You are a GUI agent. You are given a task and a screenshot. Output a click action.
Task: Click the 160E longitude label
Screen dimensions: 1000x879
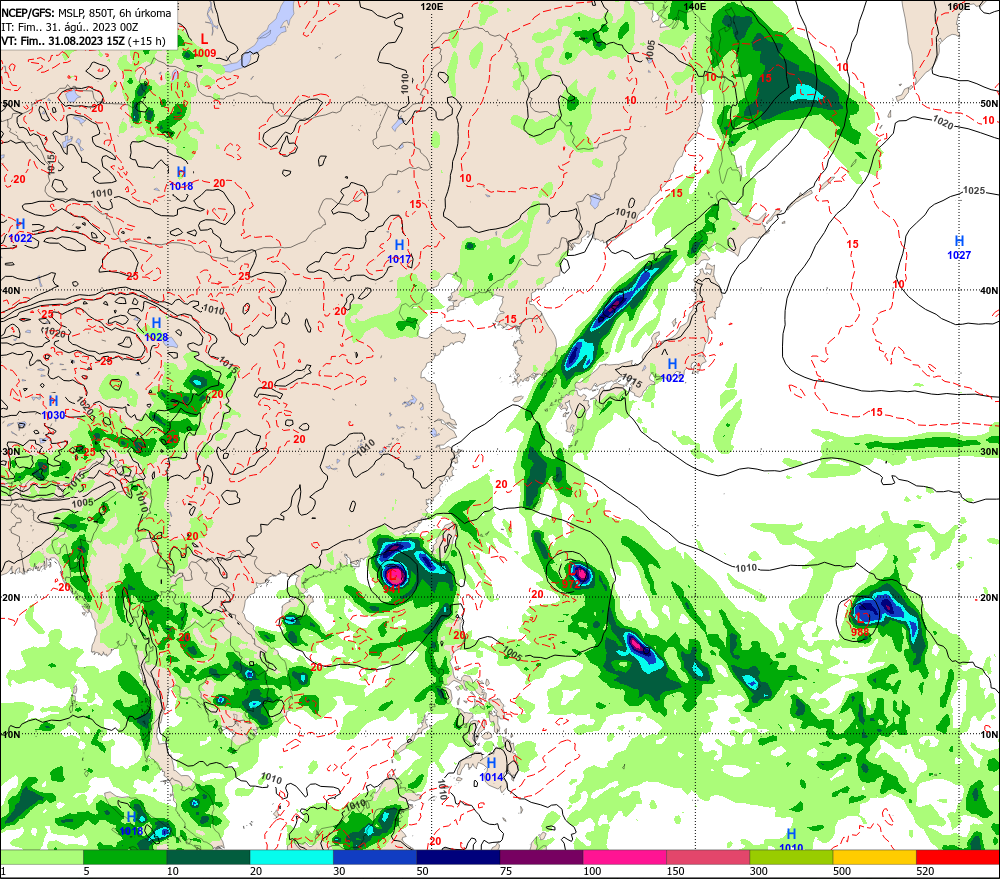(x=959, y=6)
